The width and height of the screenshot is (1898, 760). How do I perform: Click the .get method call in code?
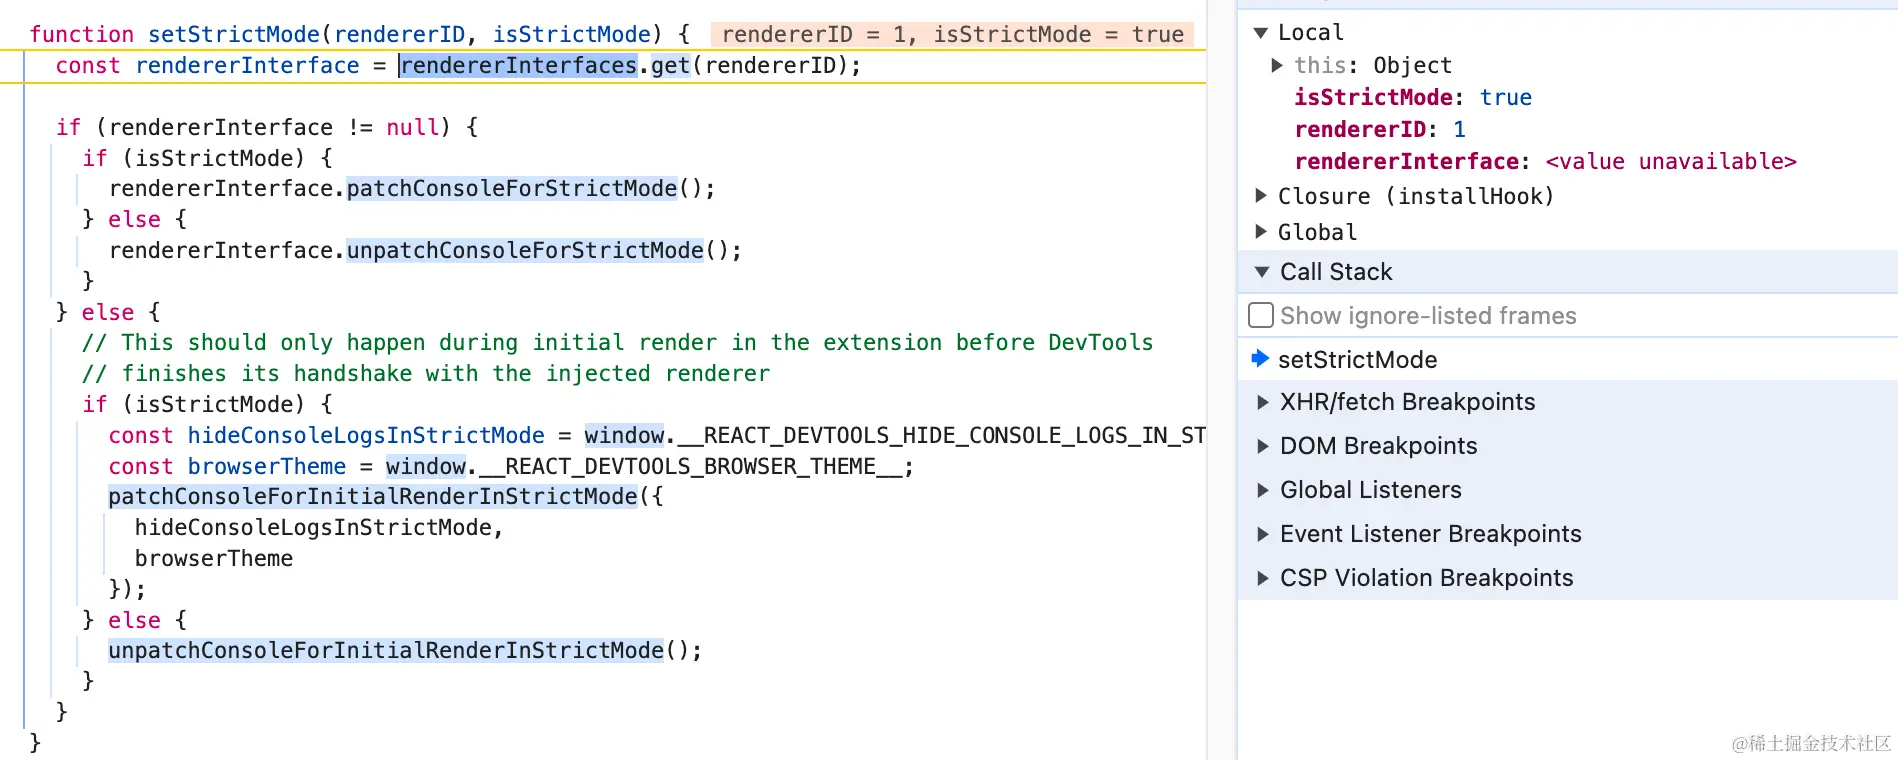click(x=670, y=66)
